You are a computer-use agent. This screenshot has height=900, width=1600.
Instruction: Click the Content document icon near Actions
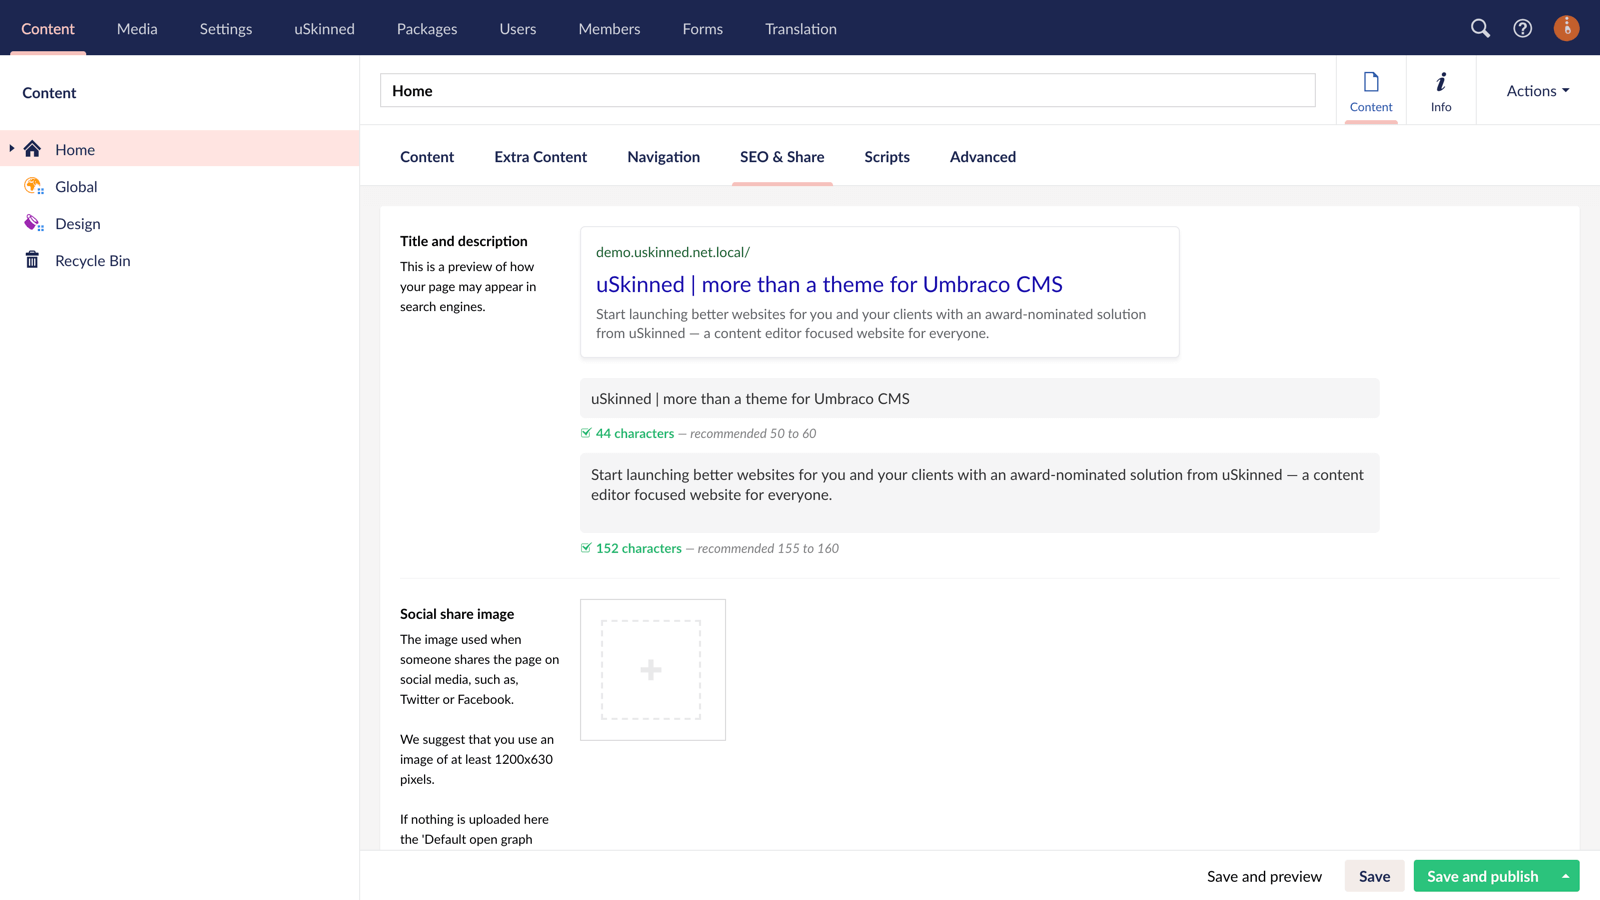pos(1371,90)
